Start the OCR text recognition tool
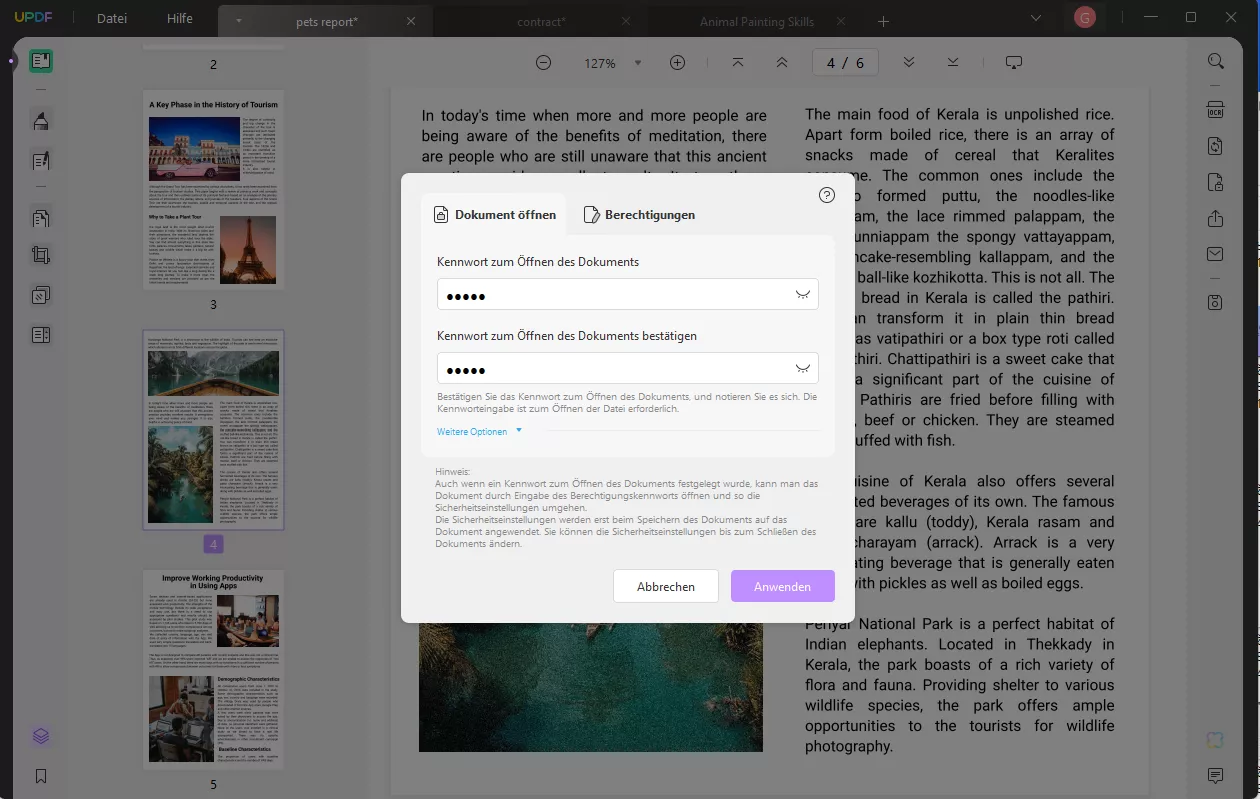 point(1214,110)
